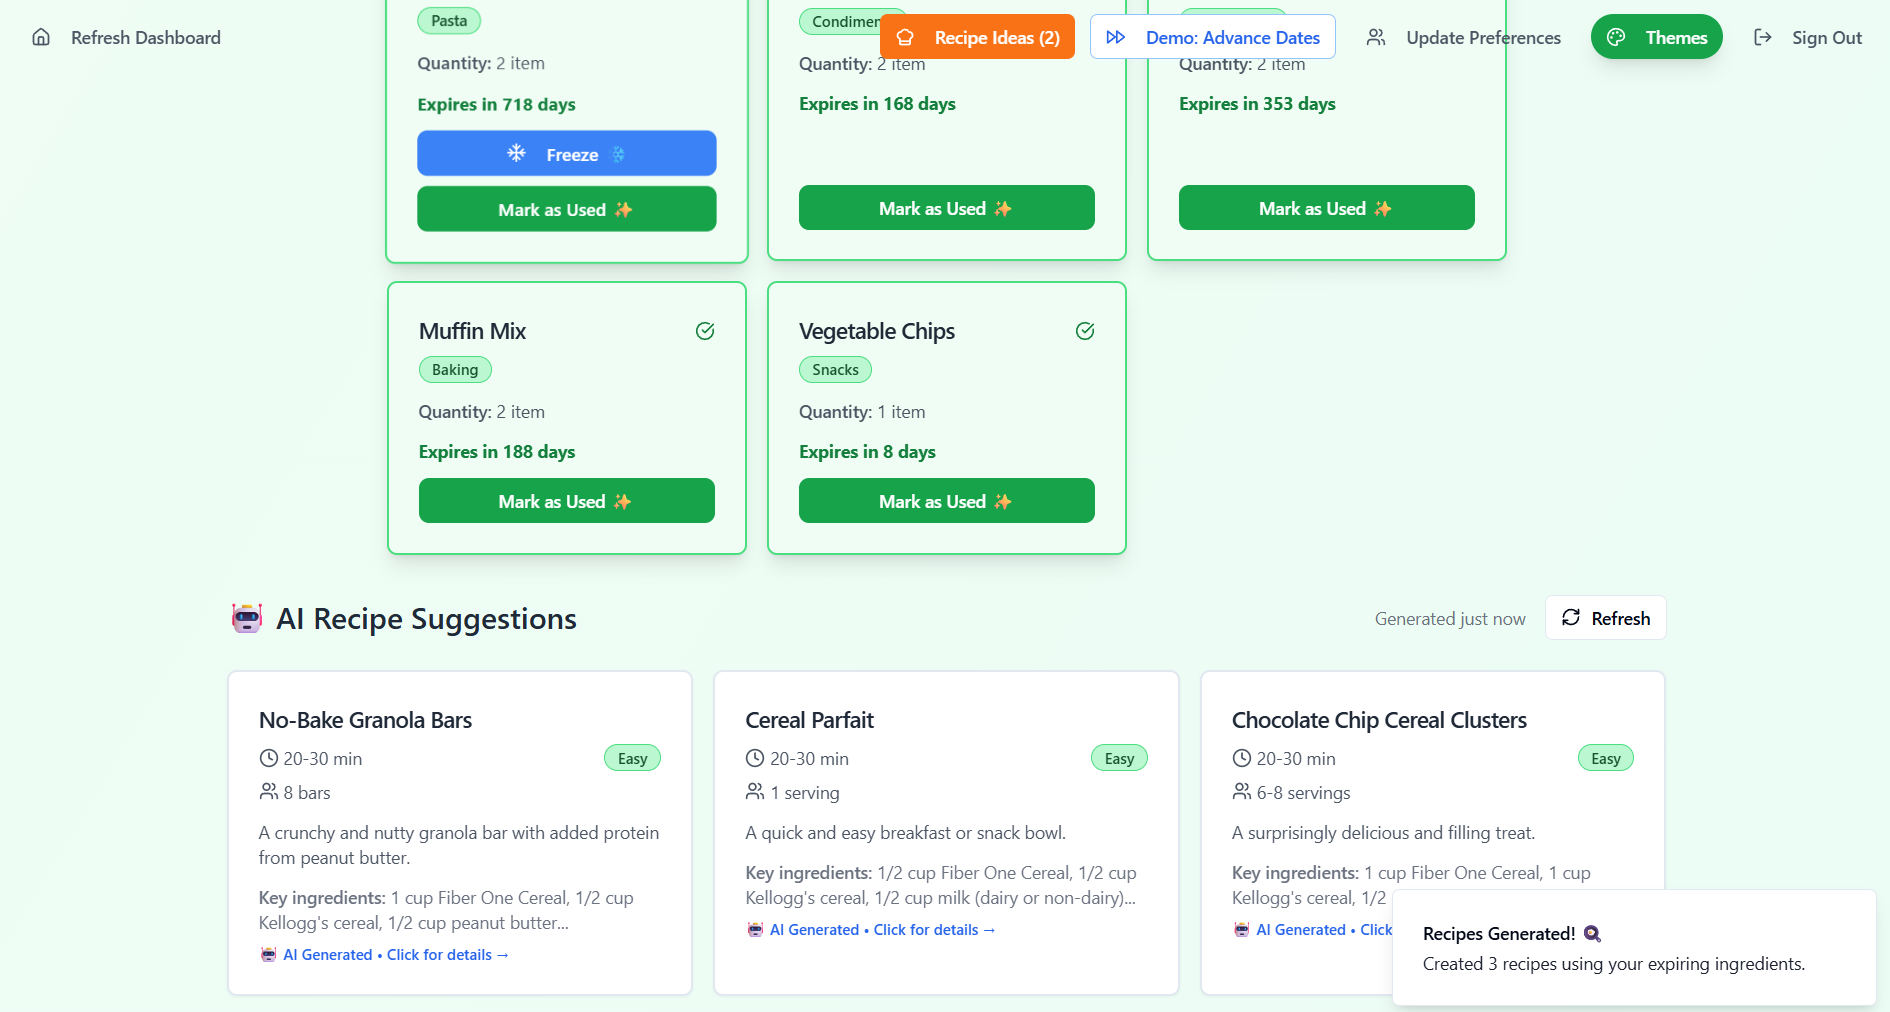Click the people icon beside Update Preferences
This screenshot has width=1890, height=1012.
[1376, 37]
